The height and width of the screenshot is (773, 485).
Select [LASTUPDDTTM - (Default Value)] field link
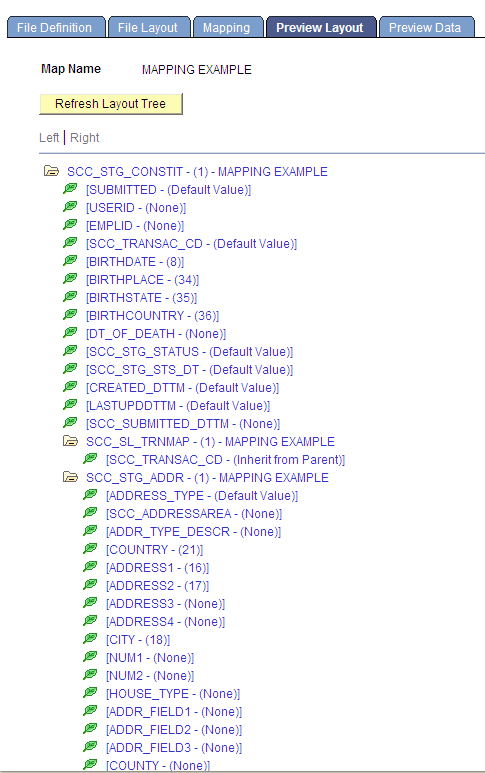tap(178, 406)
